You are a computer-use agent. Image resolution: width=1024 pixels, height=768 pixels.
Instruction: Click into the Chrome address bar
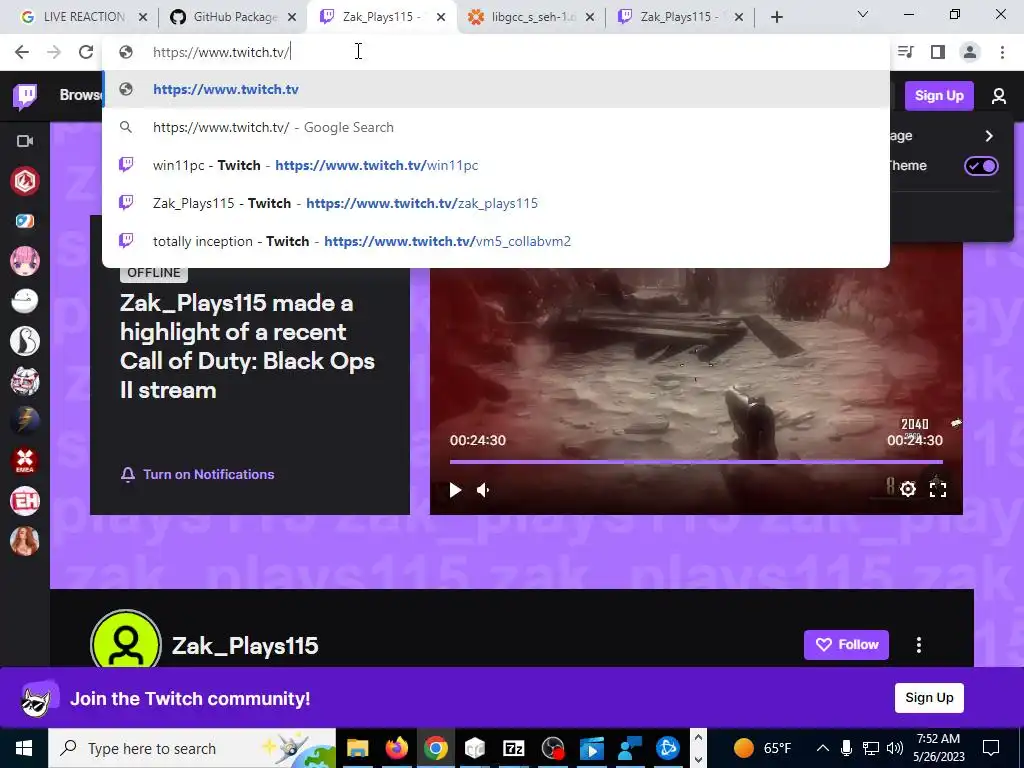click(x=496, y=52)
